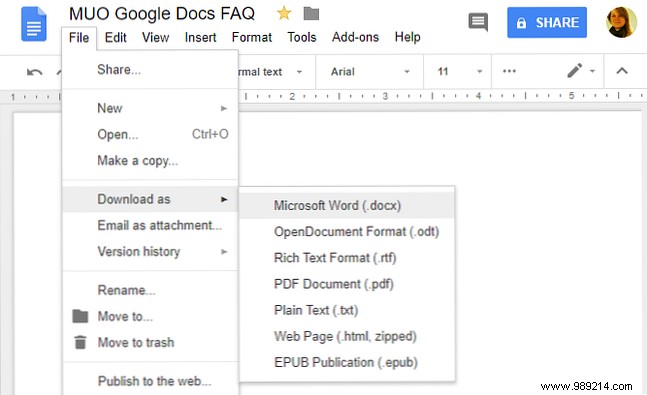Click the Undo arrow in the toolbar
This screenshot has height=395, width=647.
(x=35, y=72)
